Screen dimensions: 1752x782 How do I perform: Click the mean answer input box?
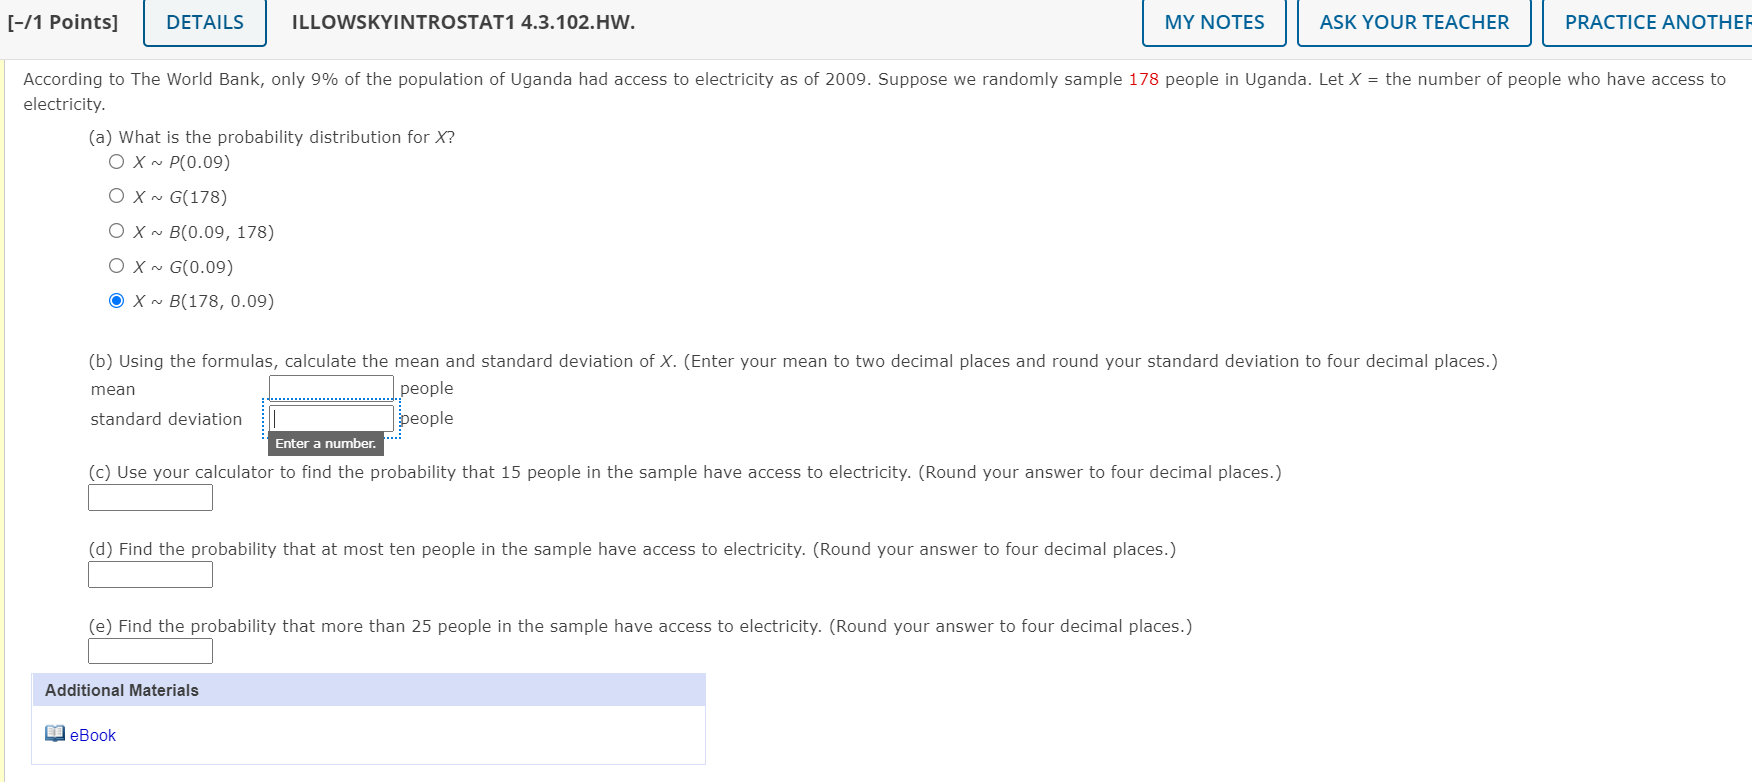point(330,386)
